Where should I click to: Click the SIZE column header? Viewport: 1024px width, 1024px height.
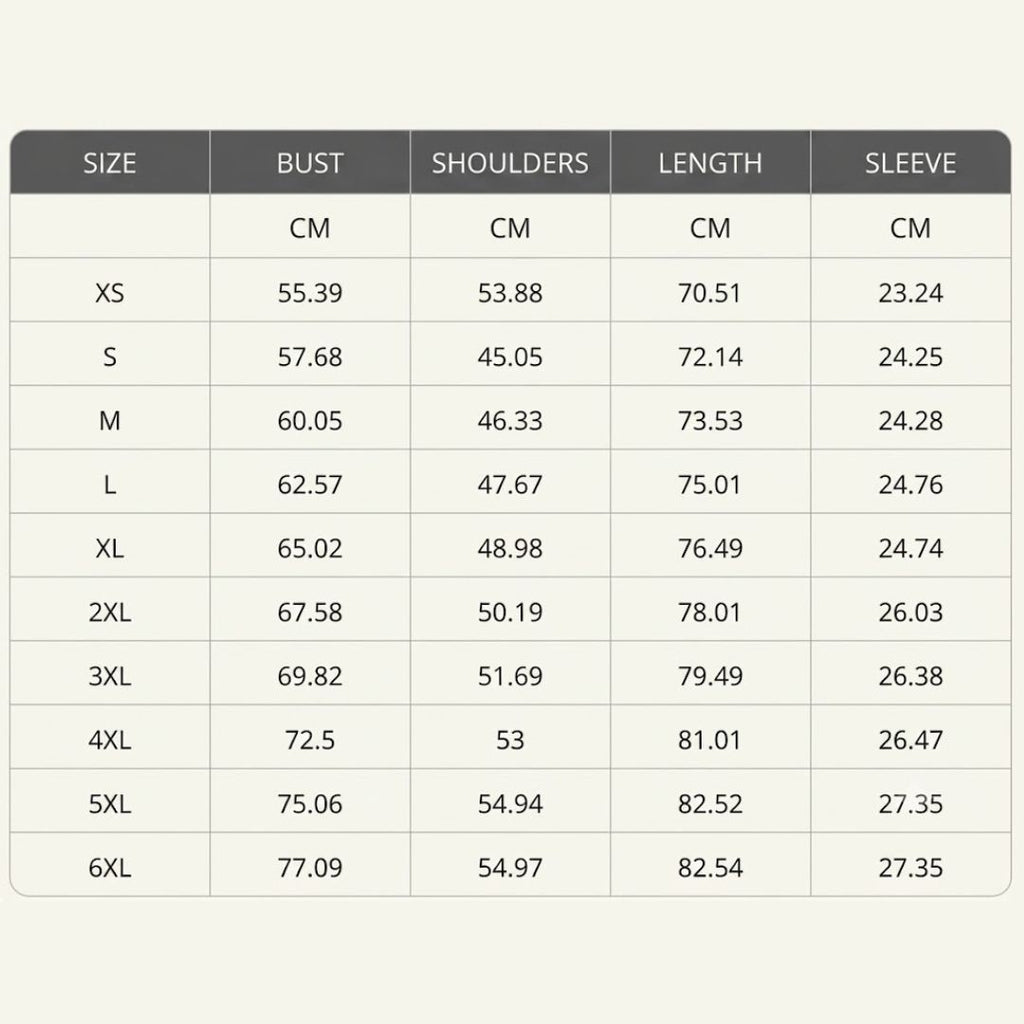point(110,163)
